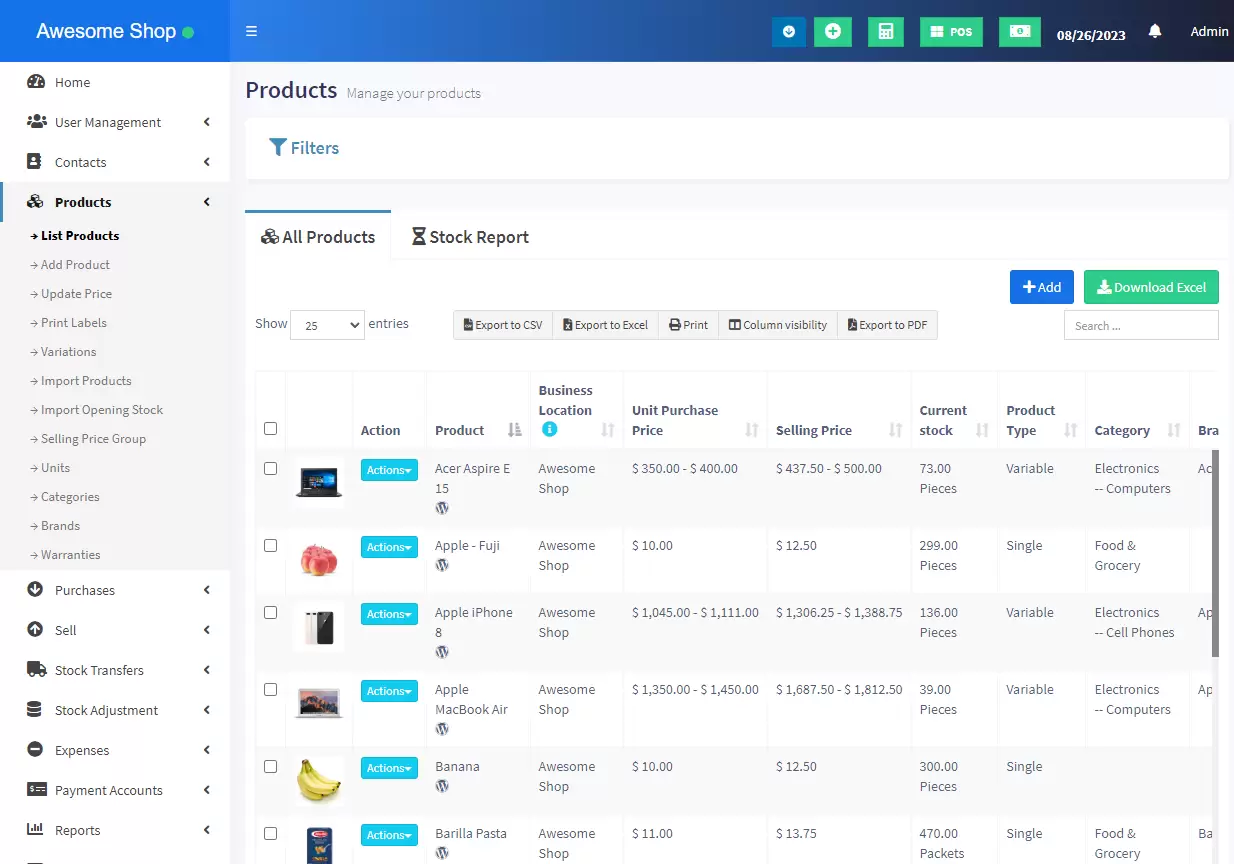Image resolution: width=1234 pixels, height=864 pixels.
Task: Switch to the All Products tab
Action: pos(318,237)
